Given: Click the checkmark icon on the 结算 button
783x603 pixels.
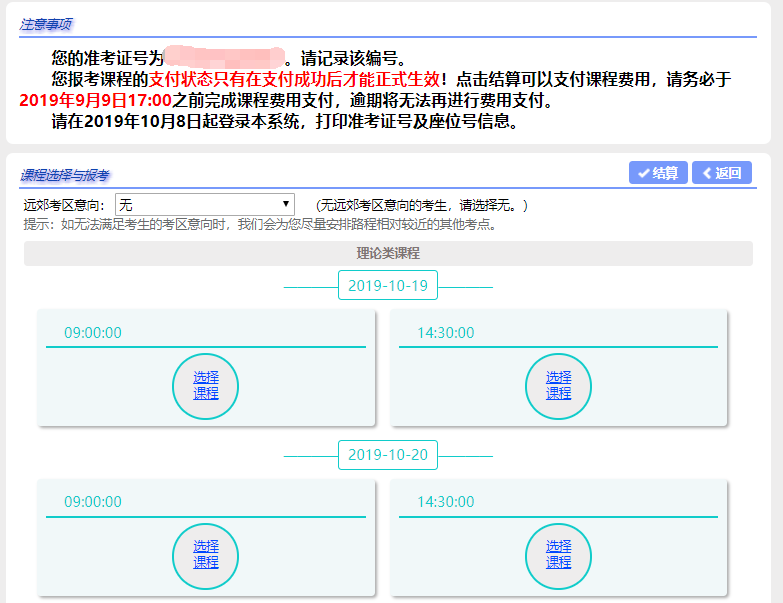Looking at the screenshot, I should click(643, 173).
